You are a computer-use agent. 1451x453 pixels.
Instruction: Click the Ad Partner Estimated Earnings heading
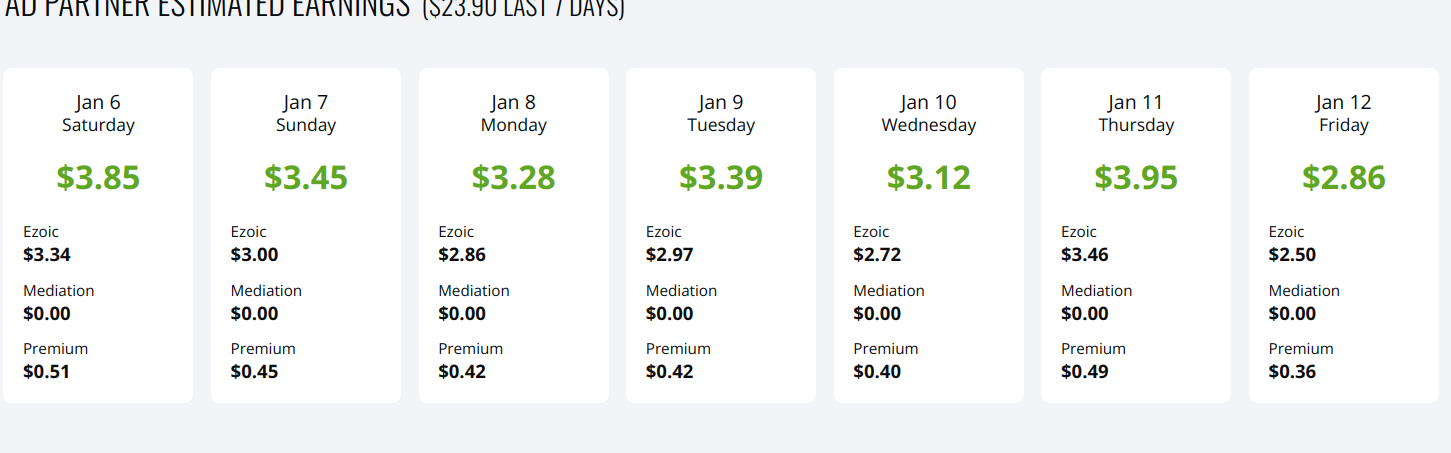[x=207, y=8]
